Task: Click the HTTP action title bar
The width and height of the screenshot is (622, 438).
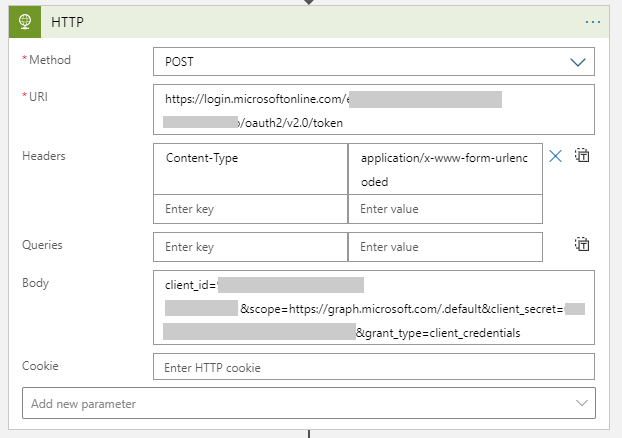Action: point(300,21)
